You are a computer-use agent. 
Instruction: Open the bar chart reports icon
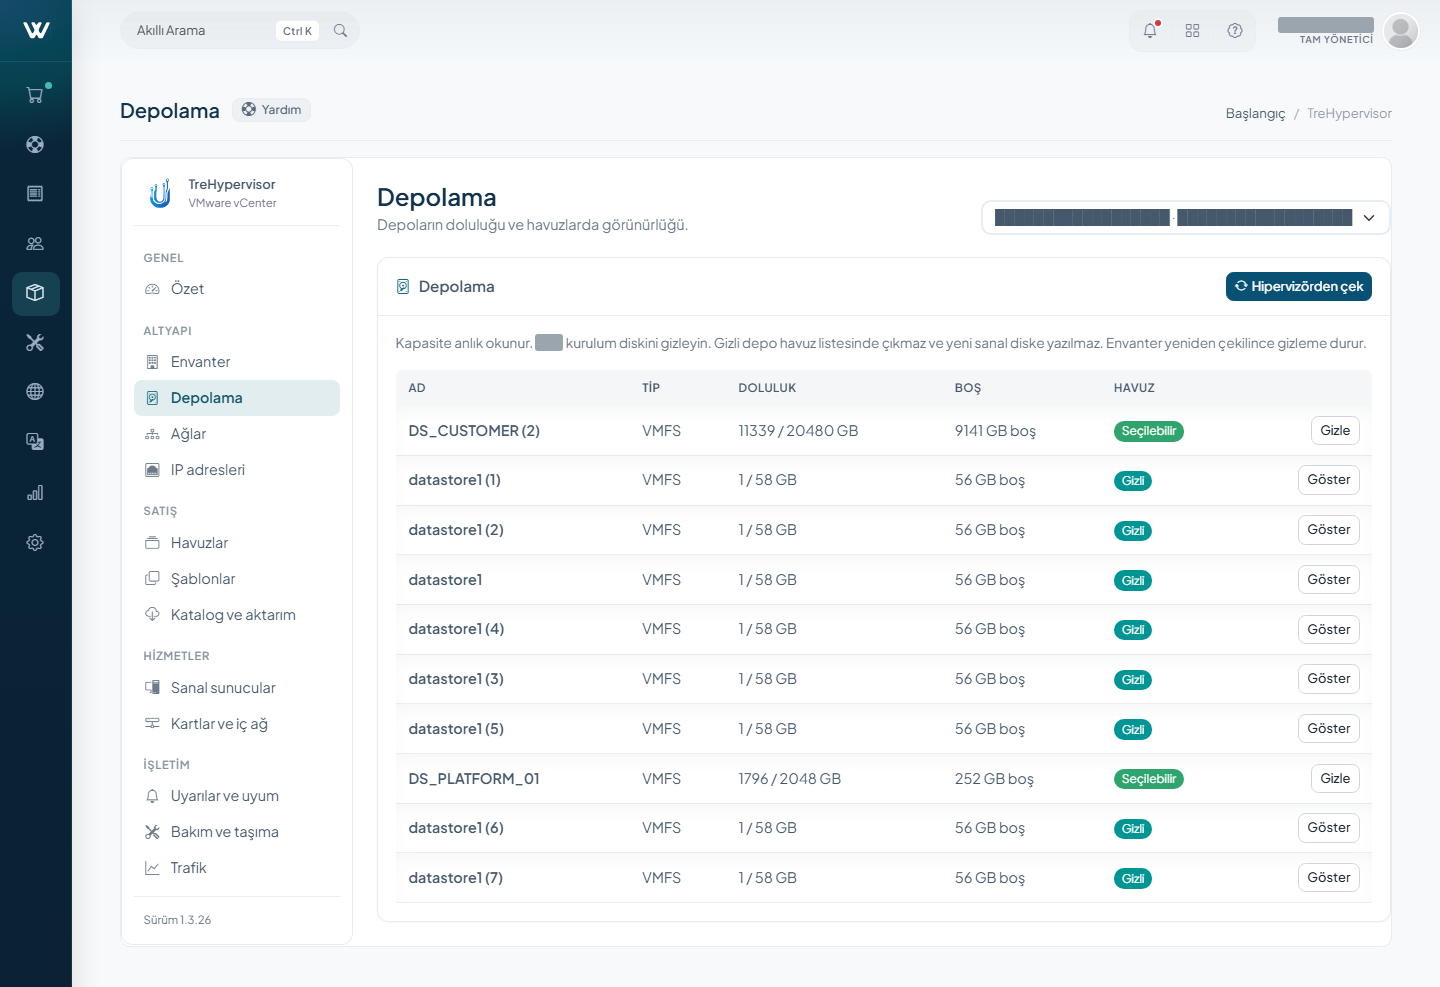tap(35, 492)
